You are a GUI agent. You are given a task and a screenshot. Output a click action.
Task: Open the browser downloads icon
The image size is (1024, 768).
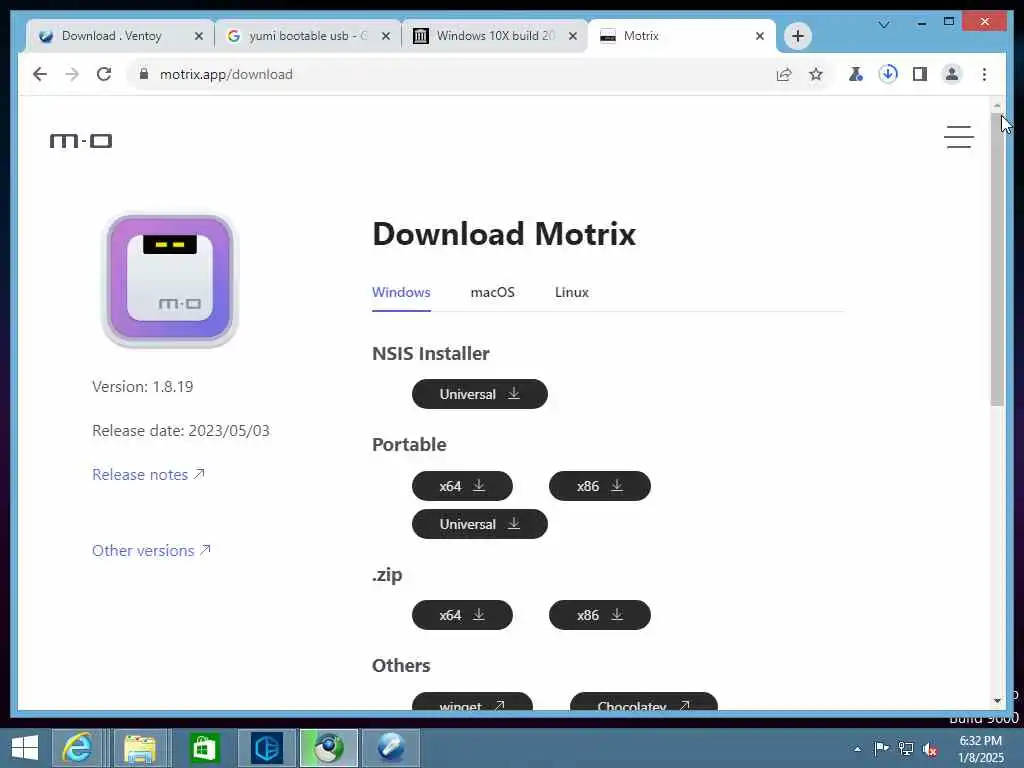(x=888, y=74)
